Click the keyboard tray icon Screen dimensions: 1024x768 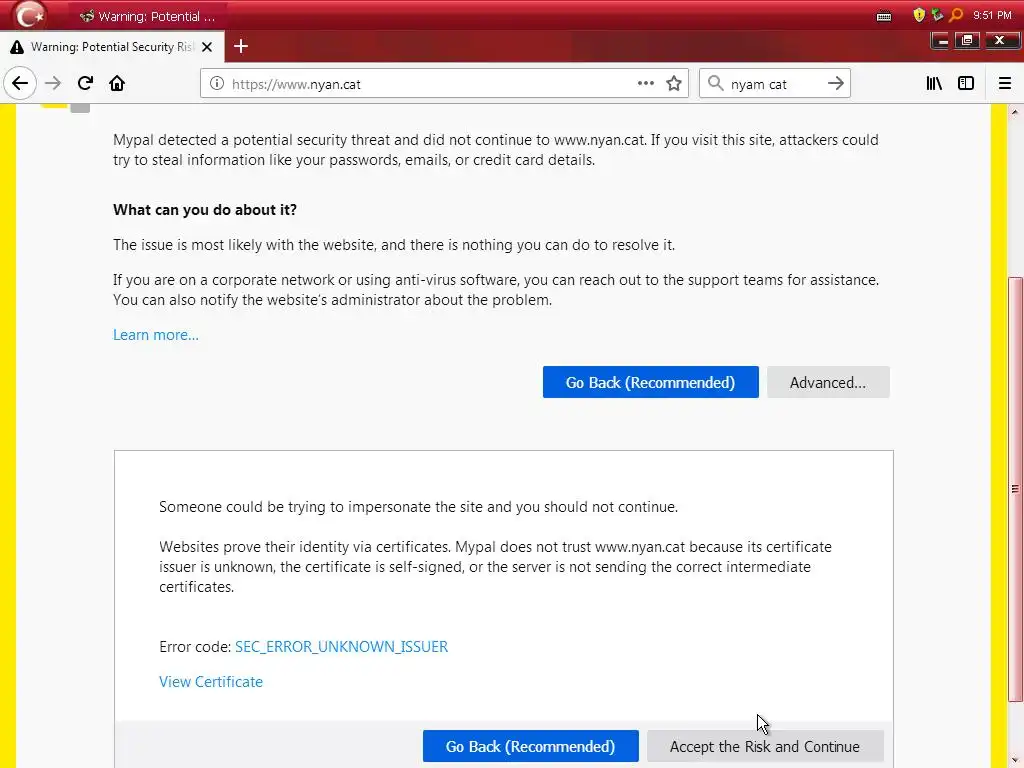(884, 16)
